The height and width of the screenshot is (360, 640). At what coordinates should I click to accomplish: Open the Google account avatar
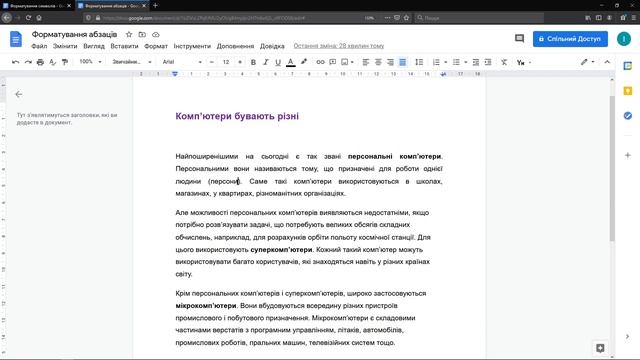[x=624, y=39]
